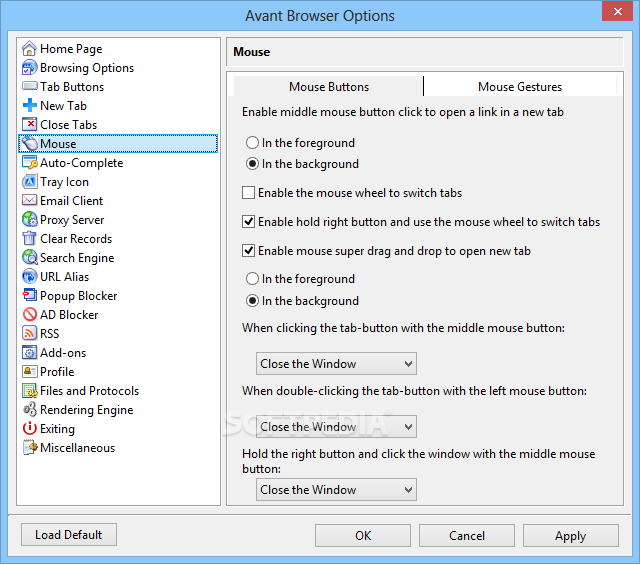Click the Exiting power icon
Screen dimensions: 640x564
click(29, 429)
